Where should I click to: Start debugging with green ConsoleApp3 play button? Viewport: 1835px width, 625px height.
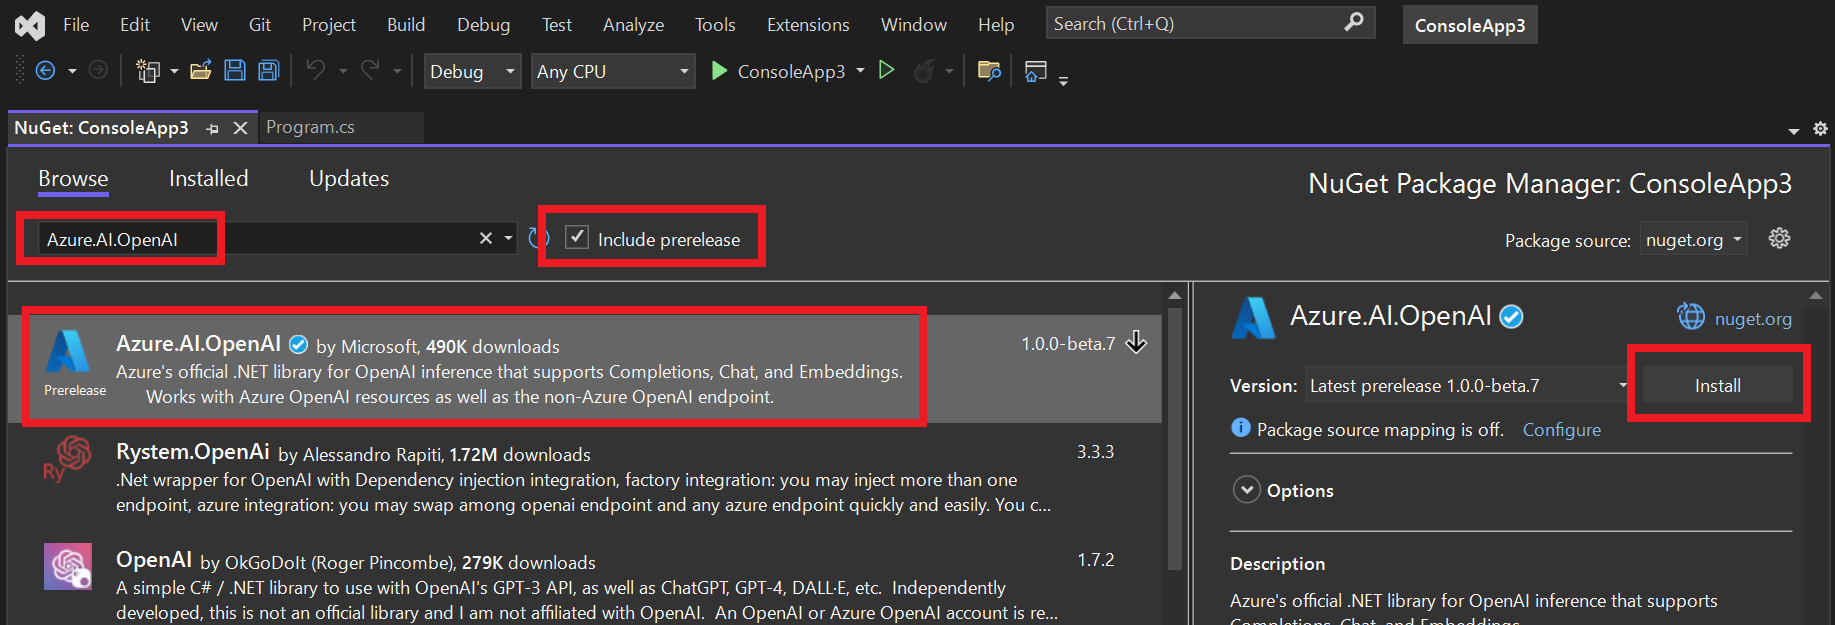(718, 70)
